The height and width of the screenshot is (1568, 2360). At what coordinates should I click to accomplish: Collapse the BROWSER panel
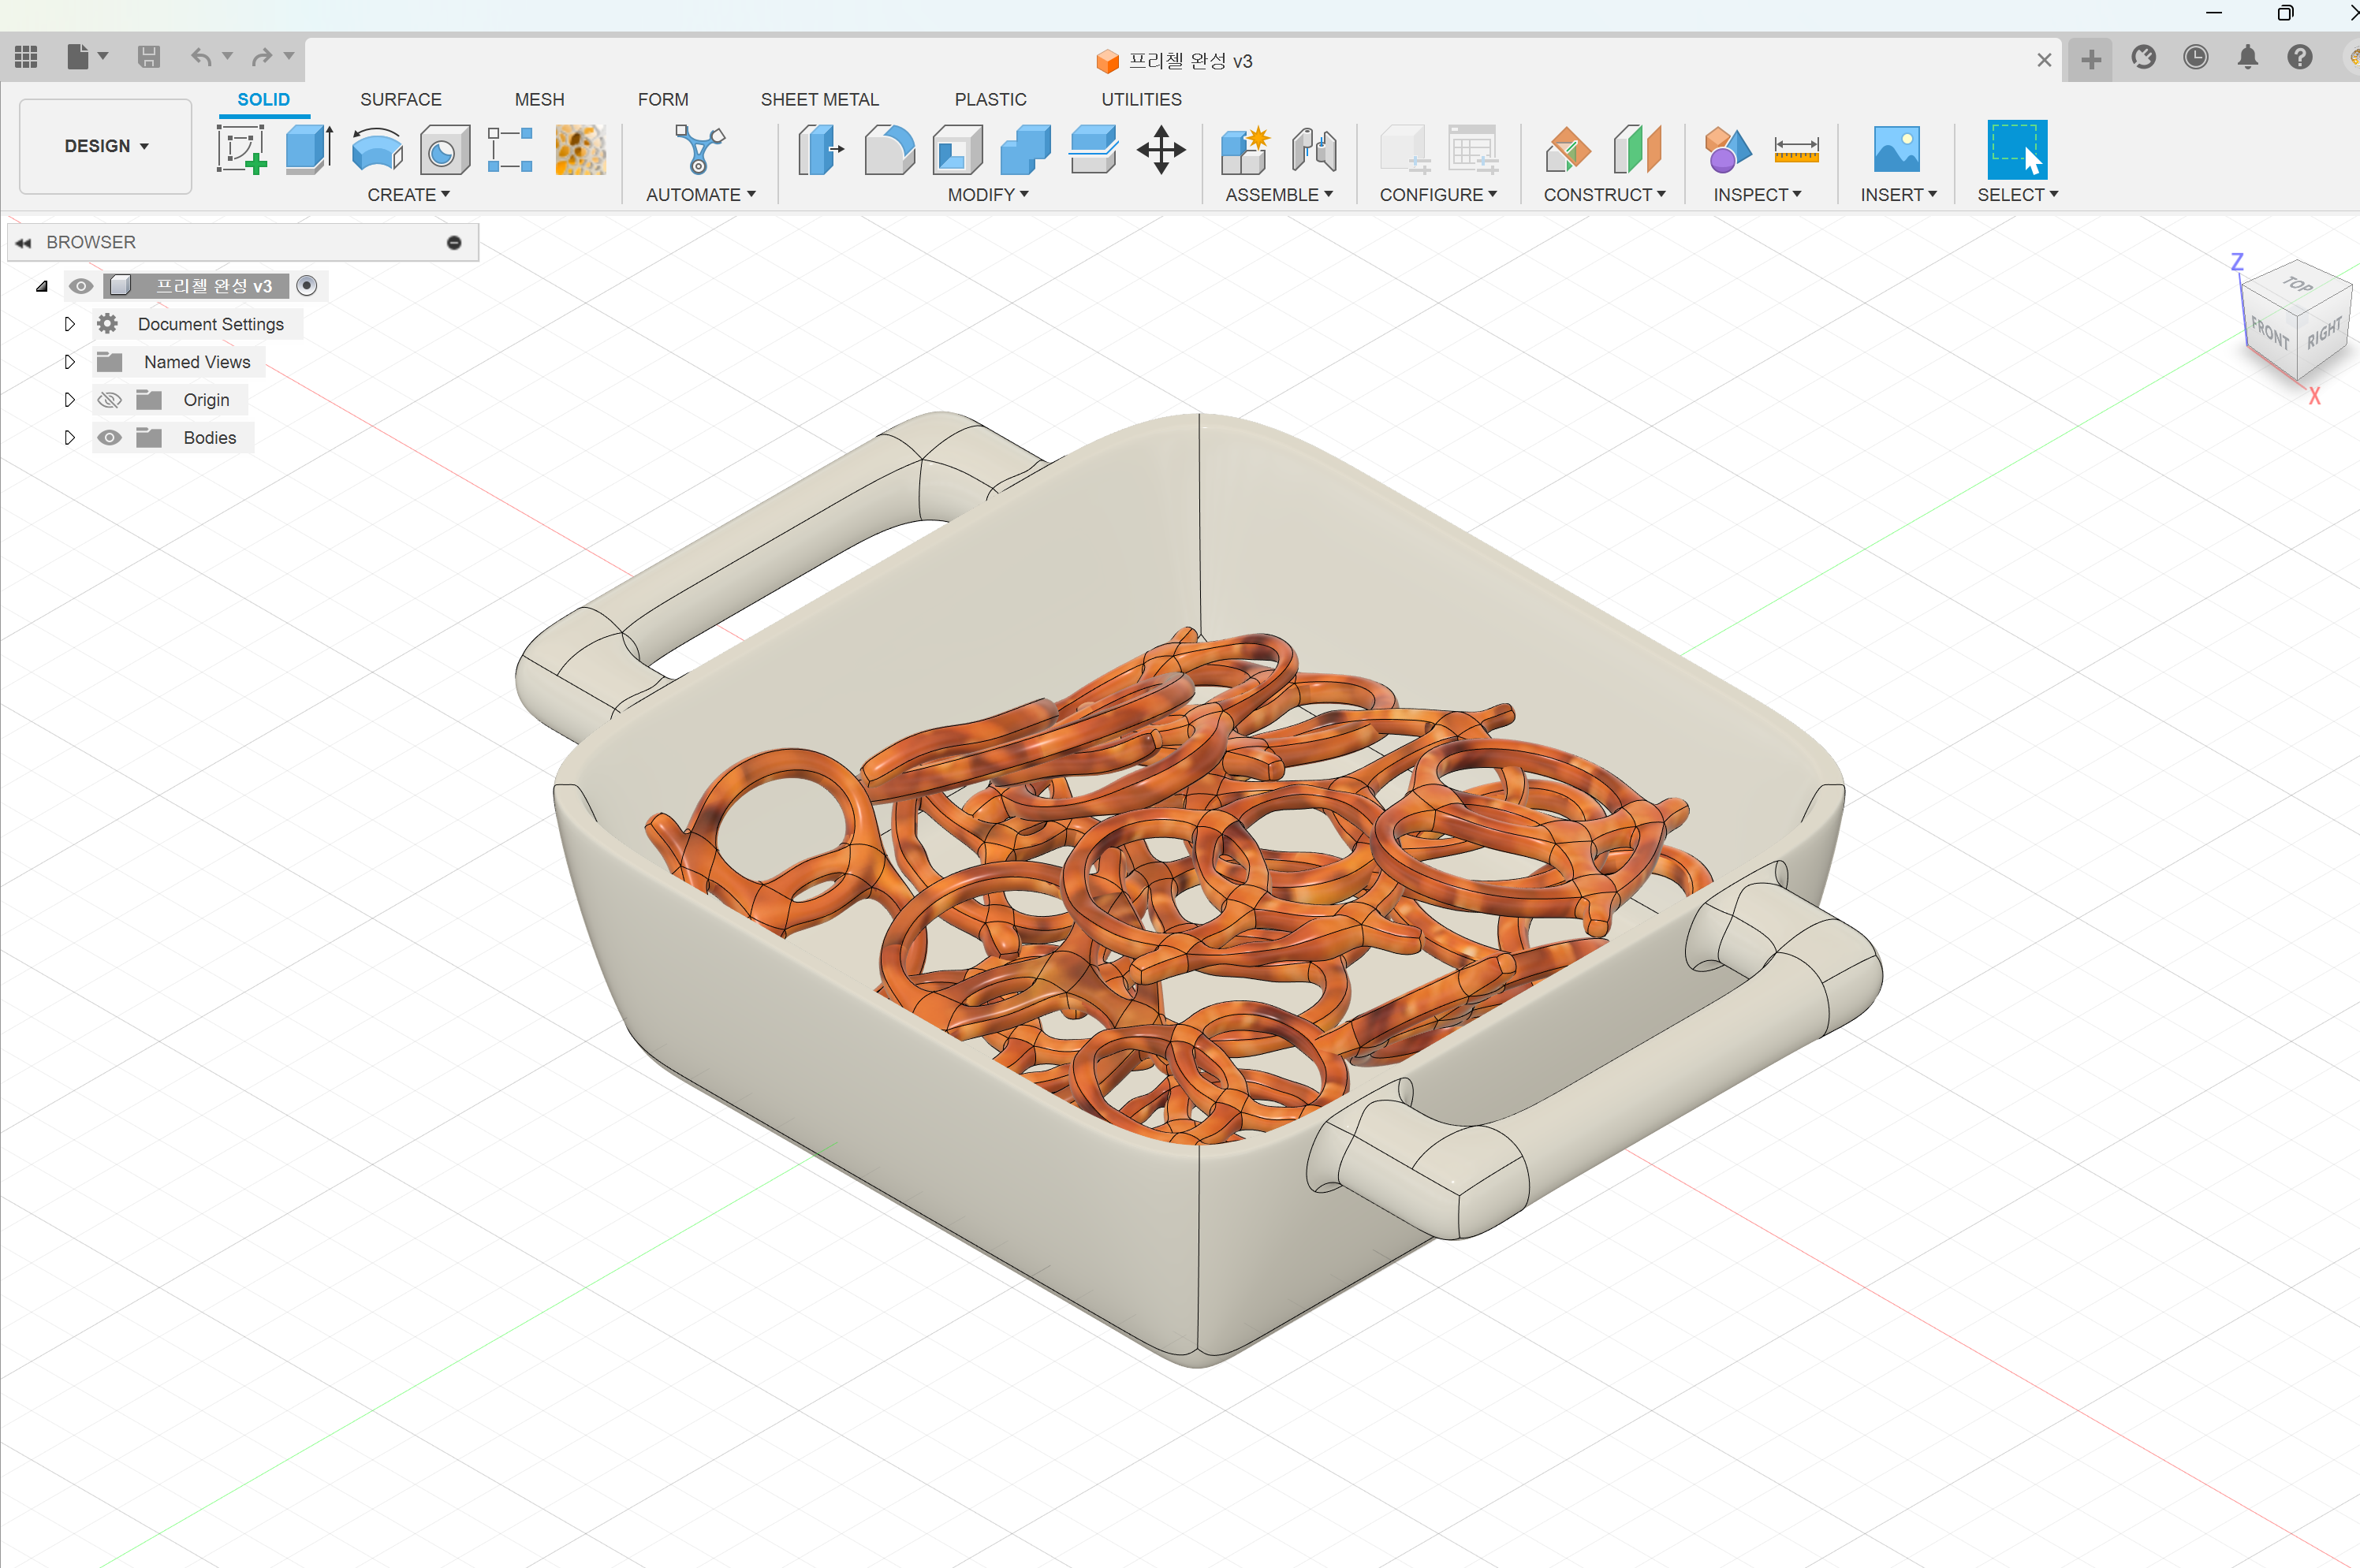23,243
